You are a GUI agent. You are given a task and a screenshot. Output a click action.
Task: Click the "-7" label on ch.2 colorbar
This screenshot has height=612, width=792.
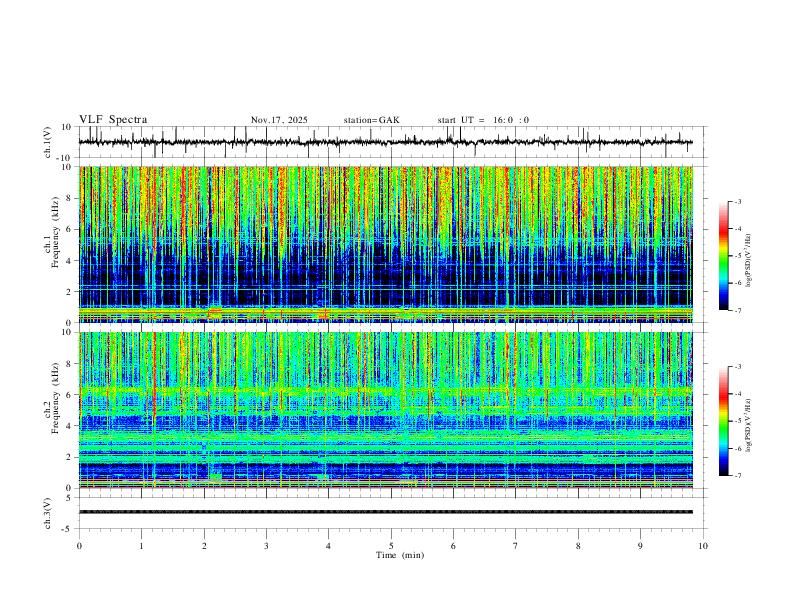click(x=737, y=475)
